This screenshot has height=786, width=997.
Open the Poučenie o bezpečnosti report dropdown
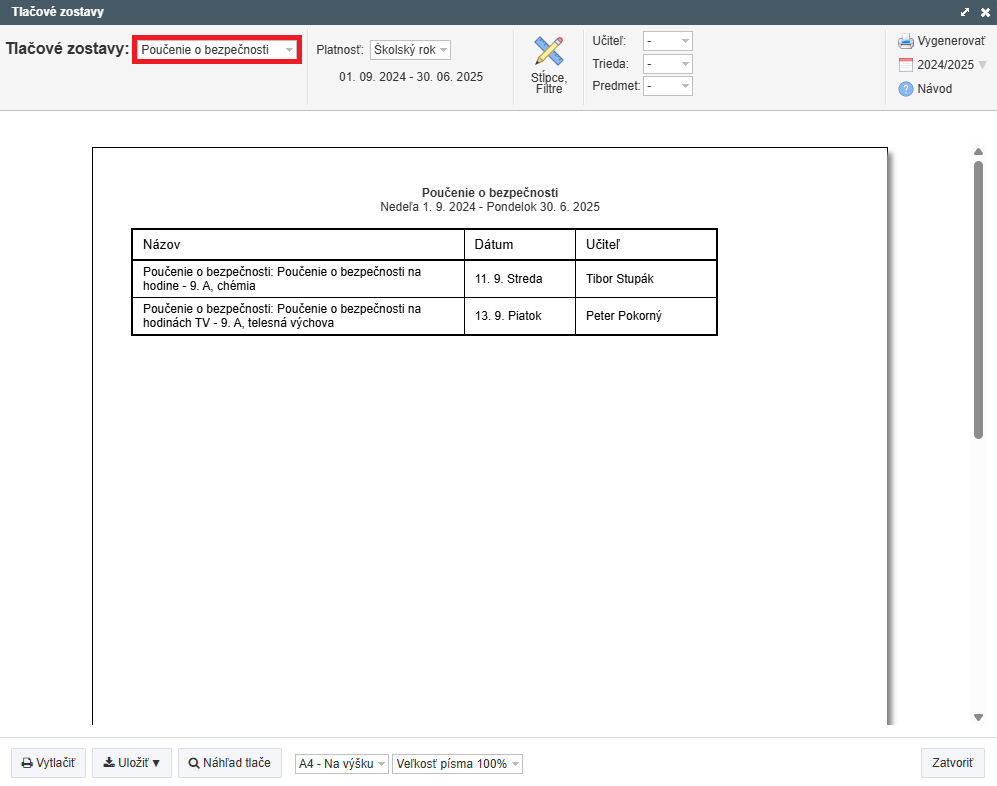(217, 49)
